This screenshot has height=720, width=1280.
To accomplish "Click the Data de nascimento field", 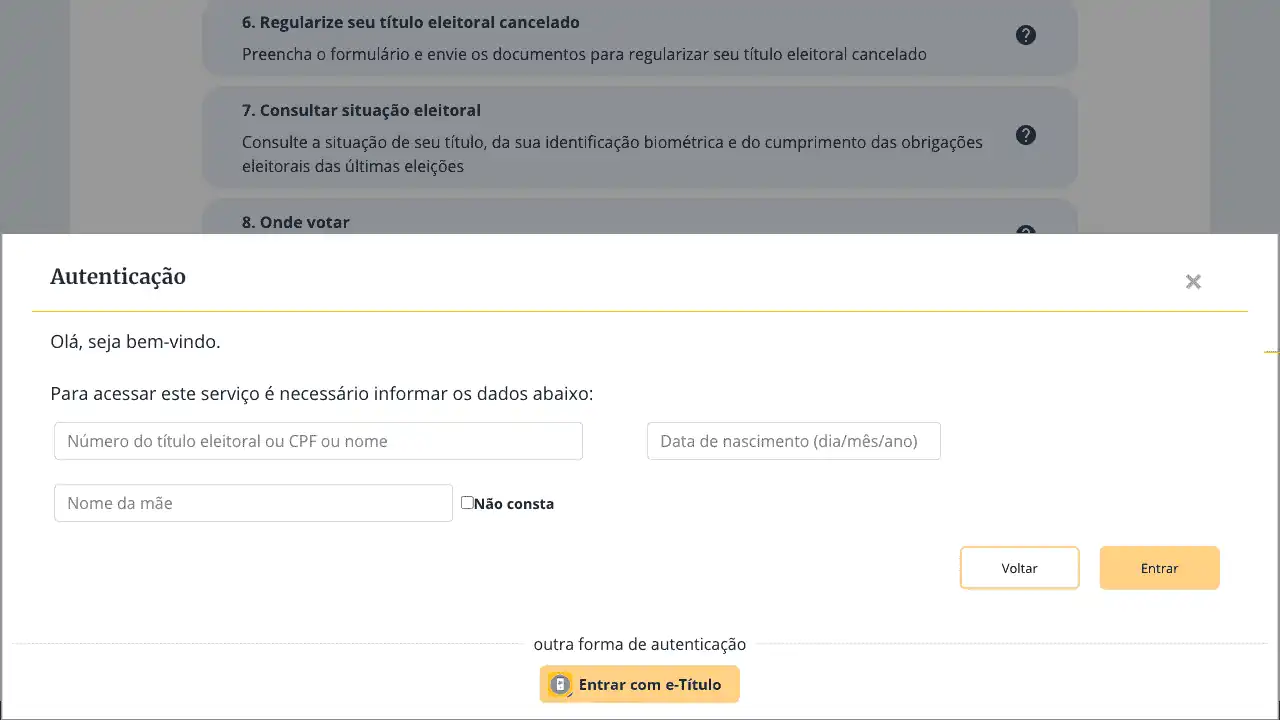I will click(794, 441).
